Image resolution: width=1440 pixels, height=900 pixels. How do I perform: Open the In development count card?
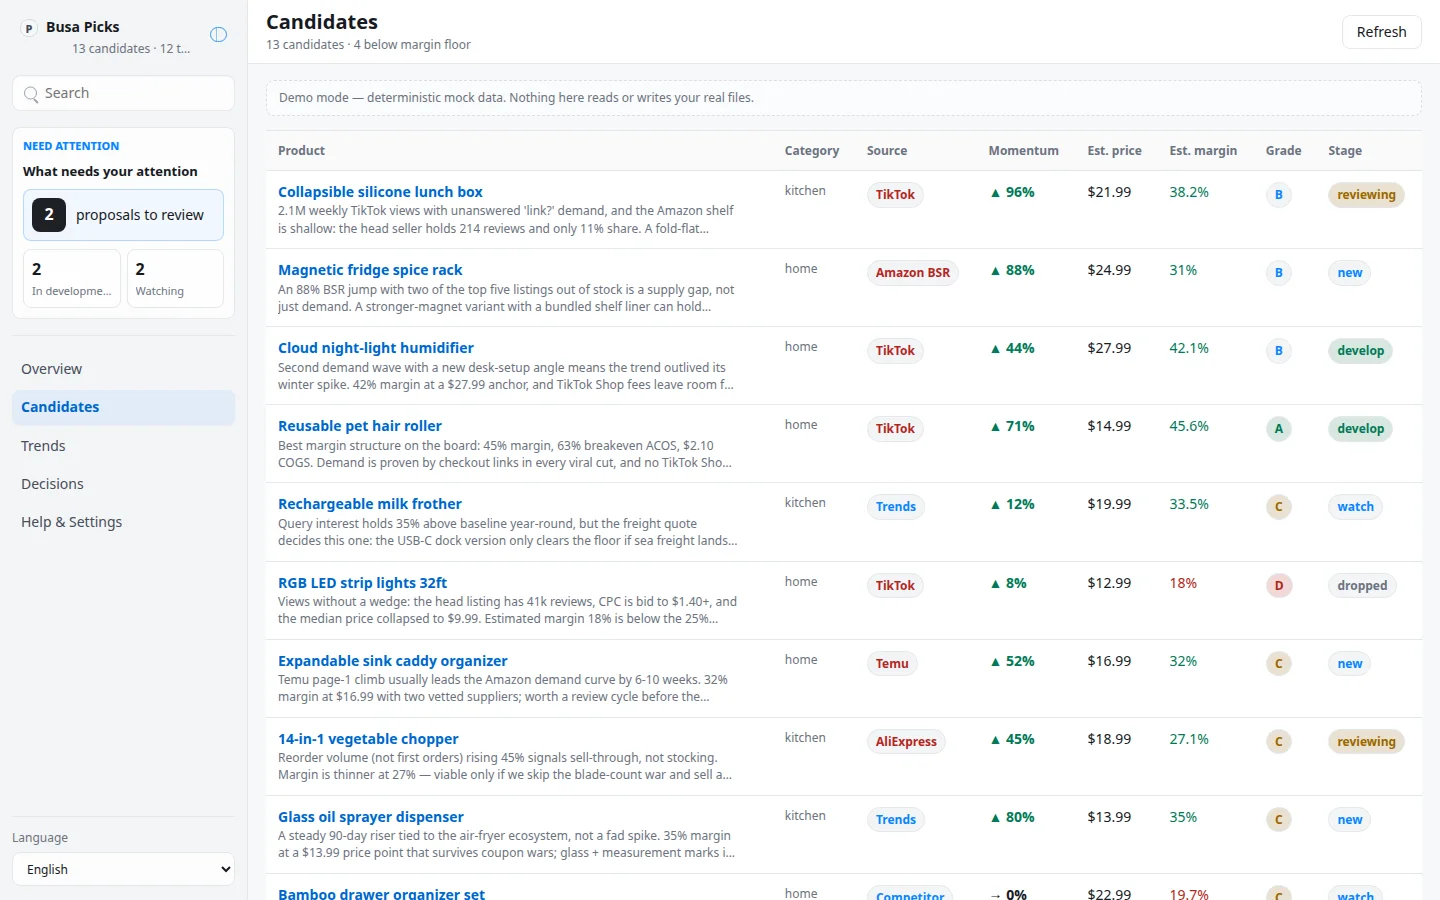click(x=72, y=278)
